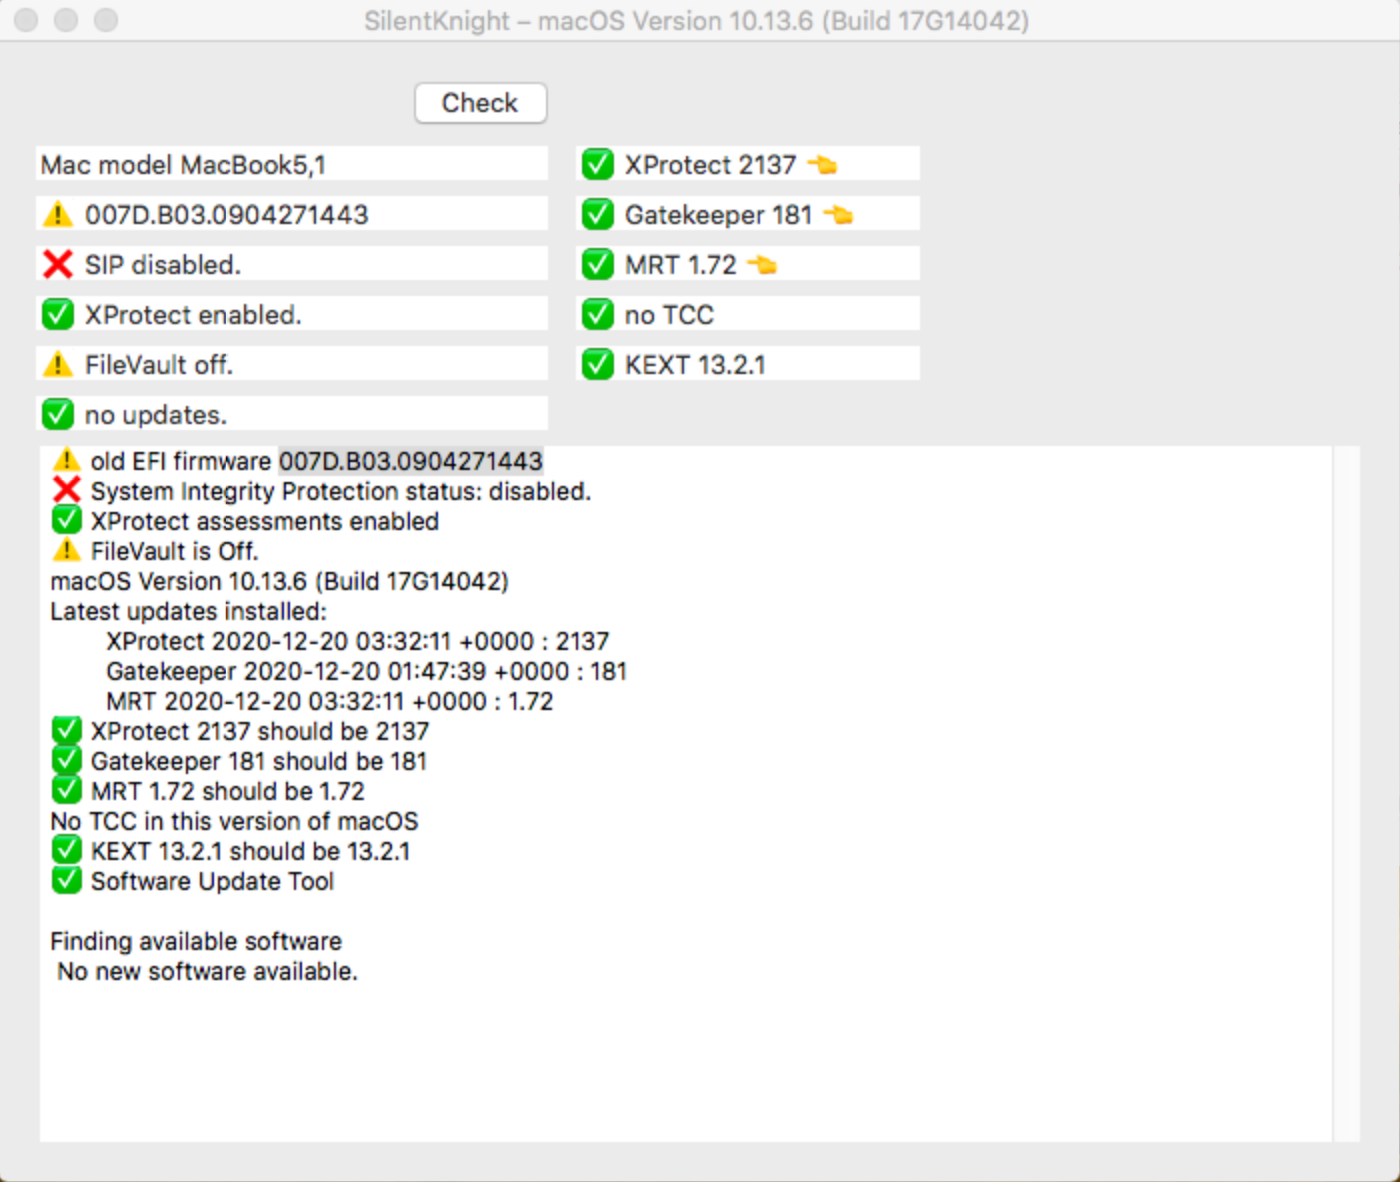1400x1182 pixels.
Task: Click red X on System Integrity Protection log line
Action: pyautogui.click(x=66, y=490)
